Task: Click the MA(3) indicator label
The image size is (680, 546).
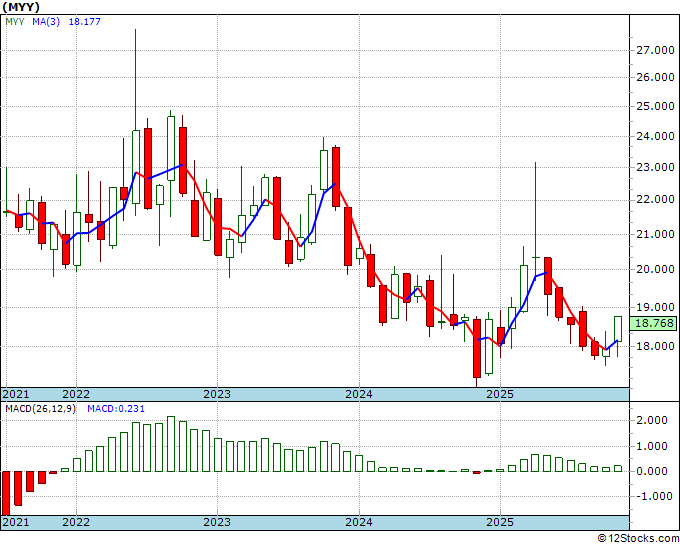Action: (46, 22)
